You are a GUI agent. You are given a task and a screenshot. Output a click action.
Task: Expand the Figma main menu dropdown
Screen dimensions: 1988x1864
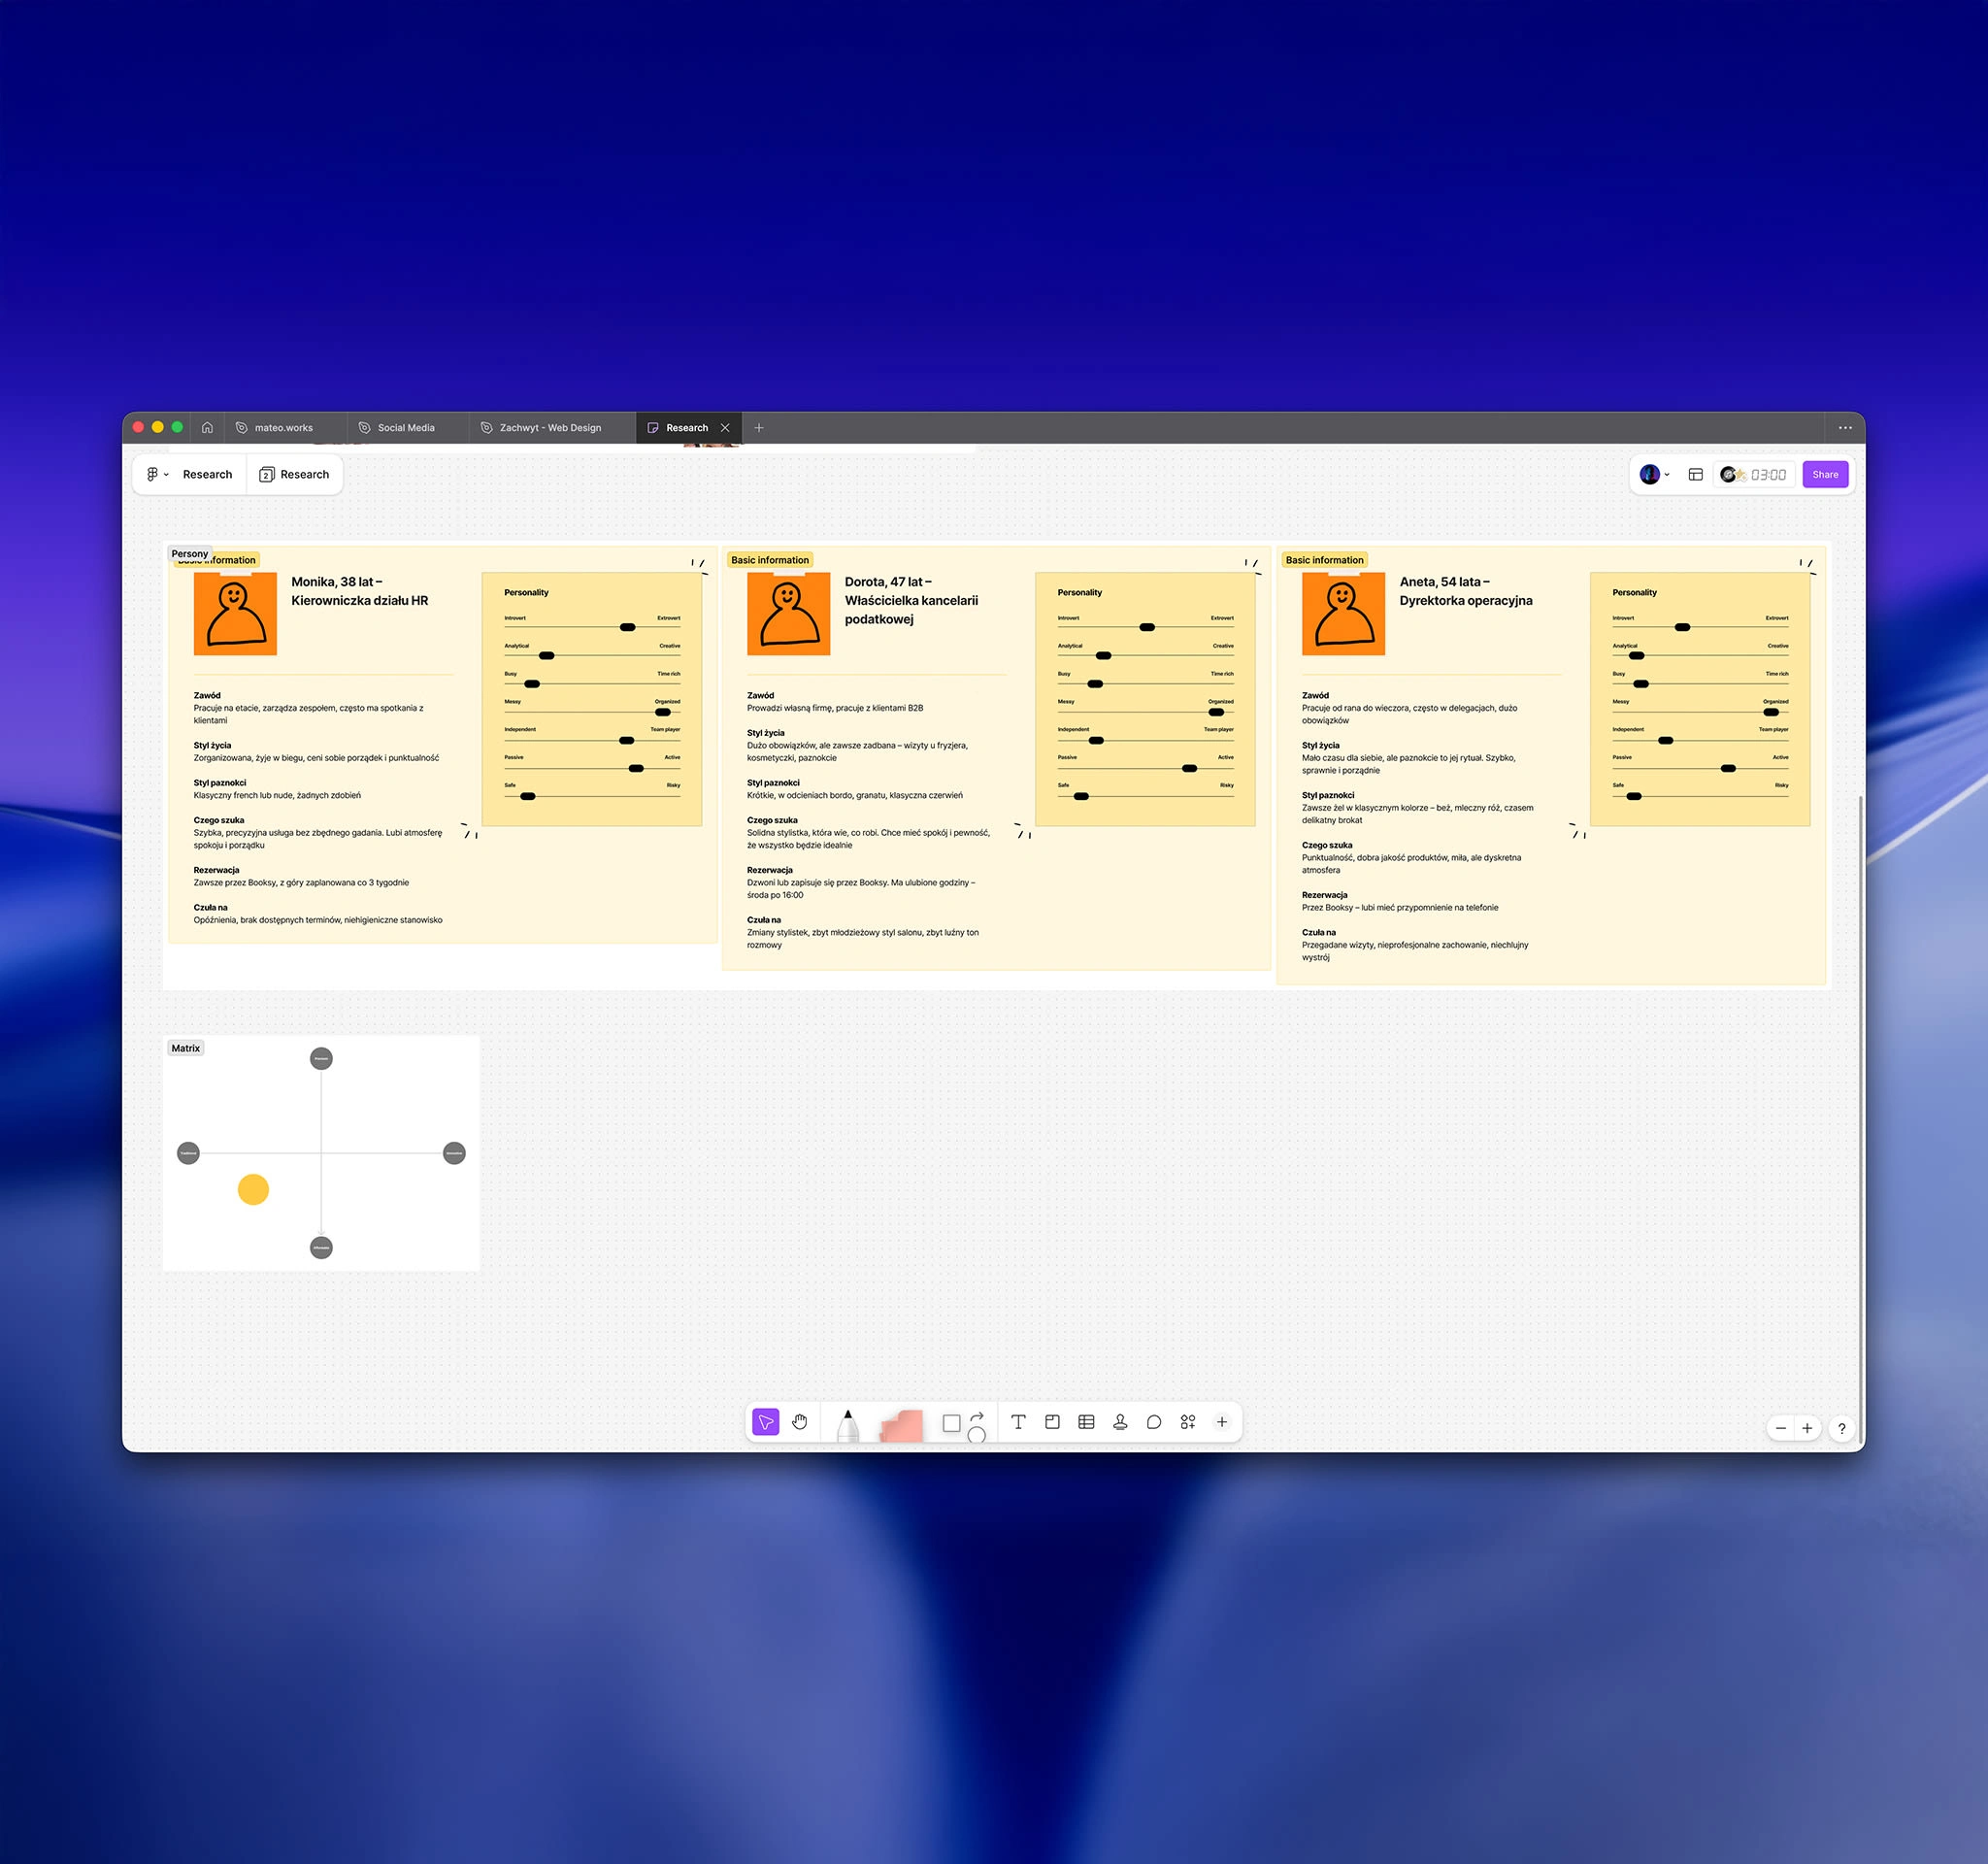(157, 474)
